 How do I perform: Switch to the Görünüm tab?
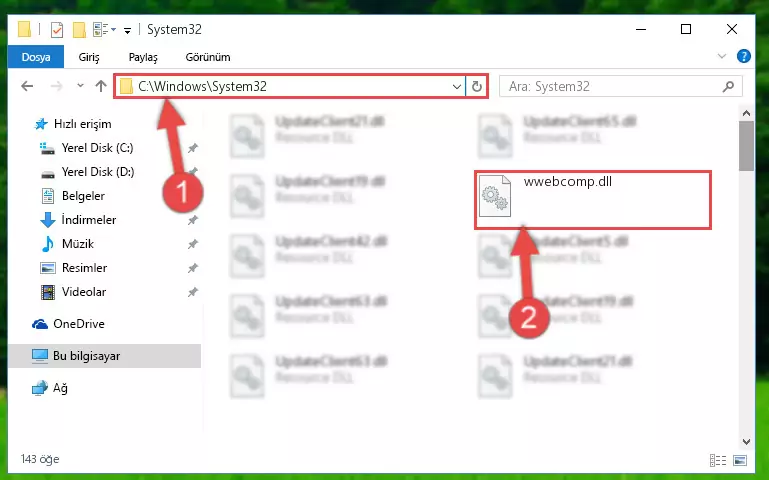[x=208, y=57]
